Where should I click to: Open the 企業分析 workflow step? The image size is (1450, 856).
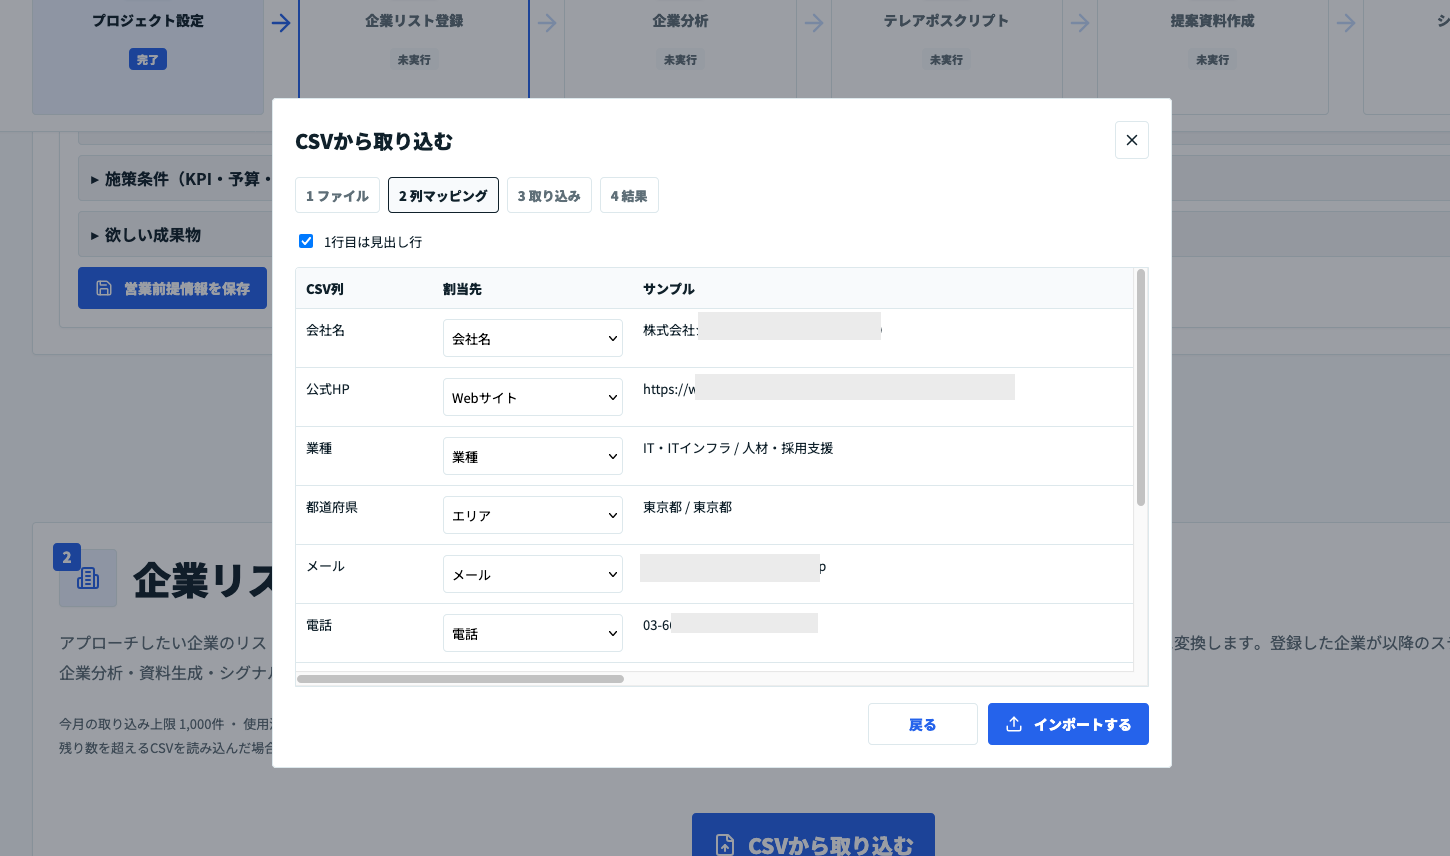click(680, 48)
